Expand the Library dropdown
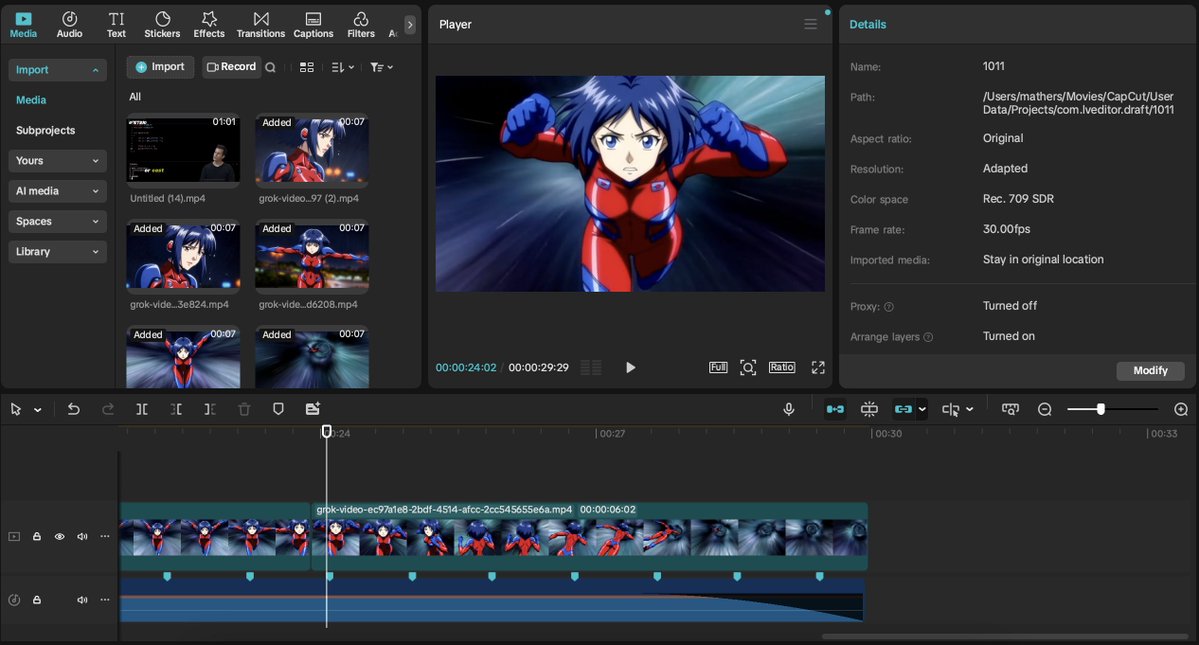Image resolution: width=1199 pixels, height=645 pixels. coord(57,252)
